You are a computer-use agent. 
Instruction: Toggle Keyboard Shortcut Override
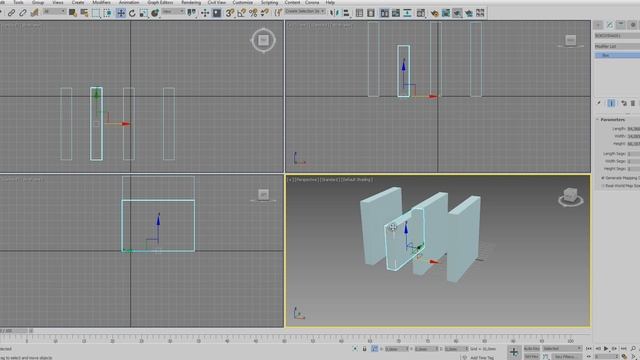click(216, 13)
